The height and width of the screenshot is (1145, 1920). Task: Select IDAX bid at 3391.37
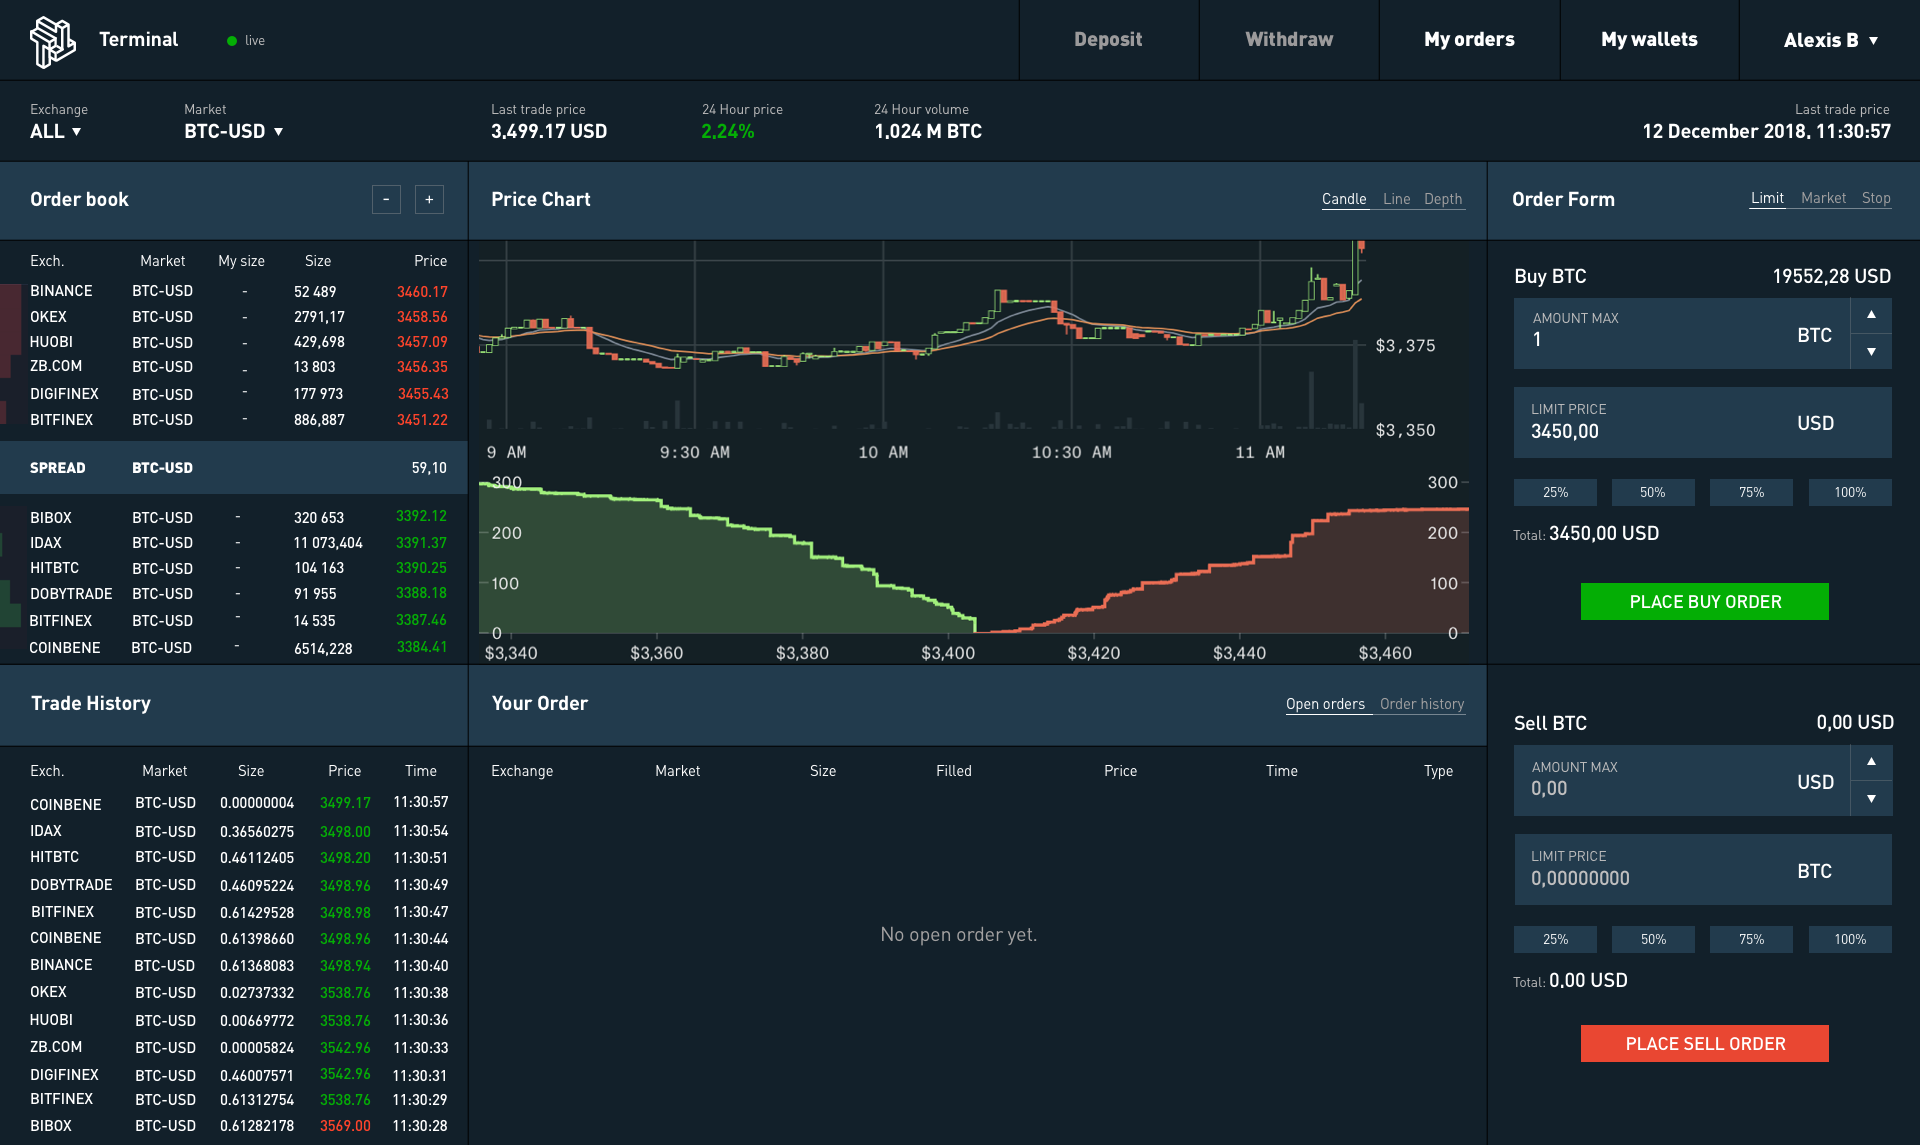tap(234, 543)
